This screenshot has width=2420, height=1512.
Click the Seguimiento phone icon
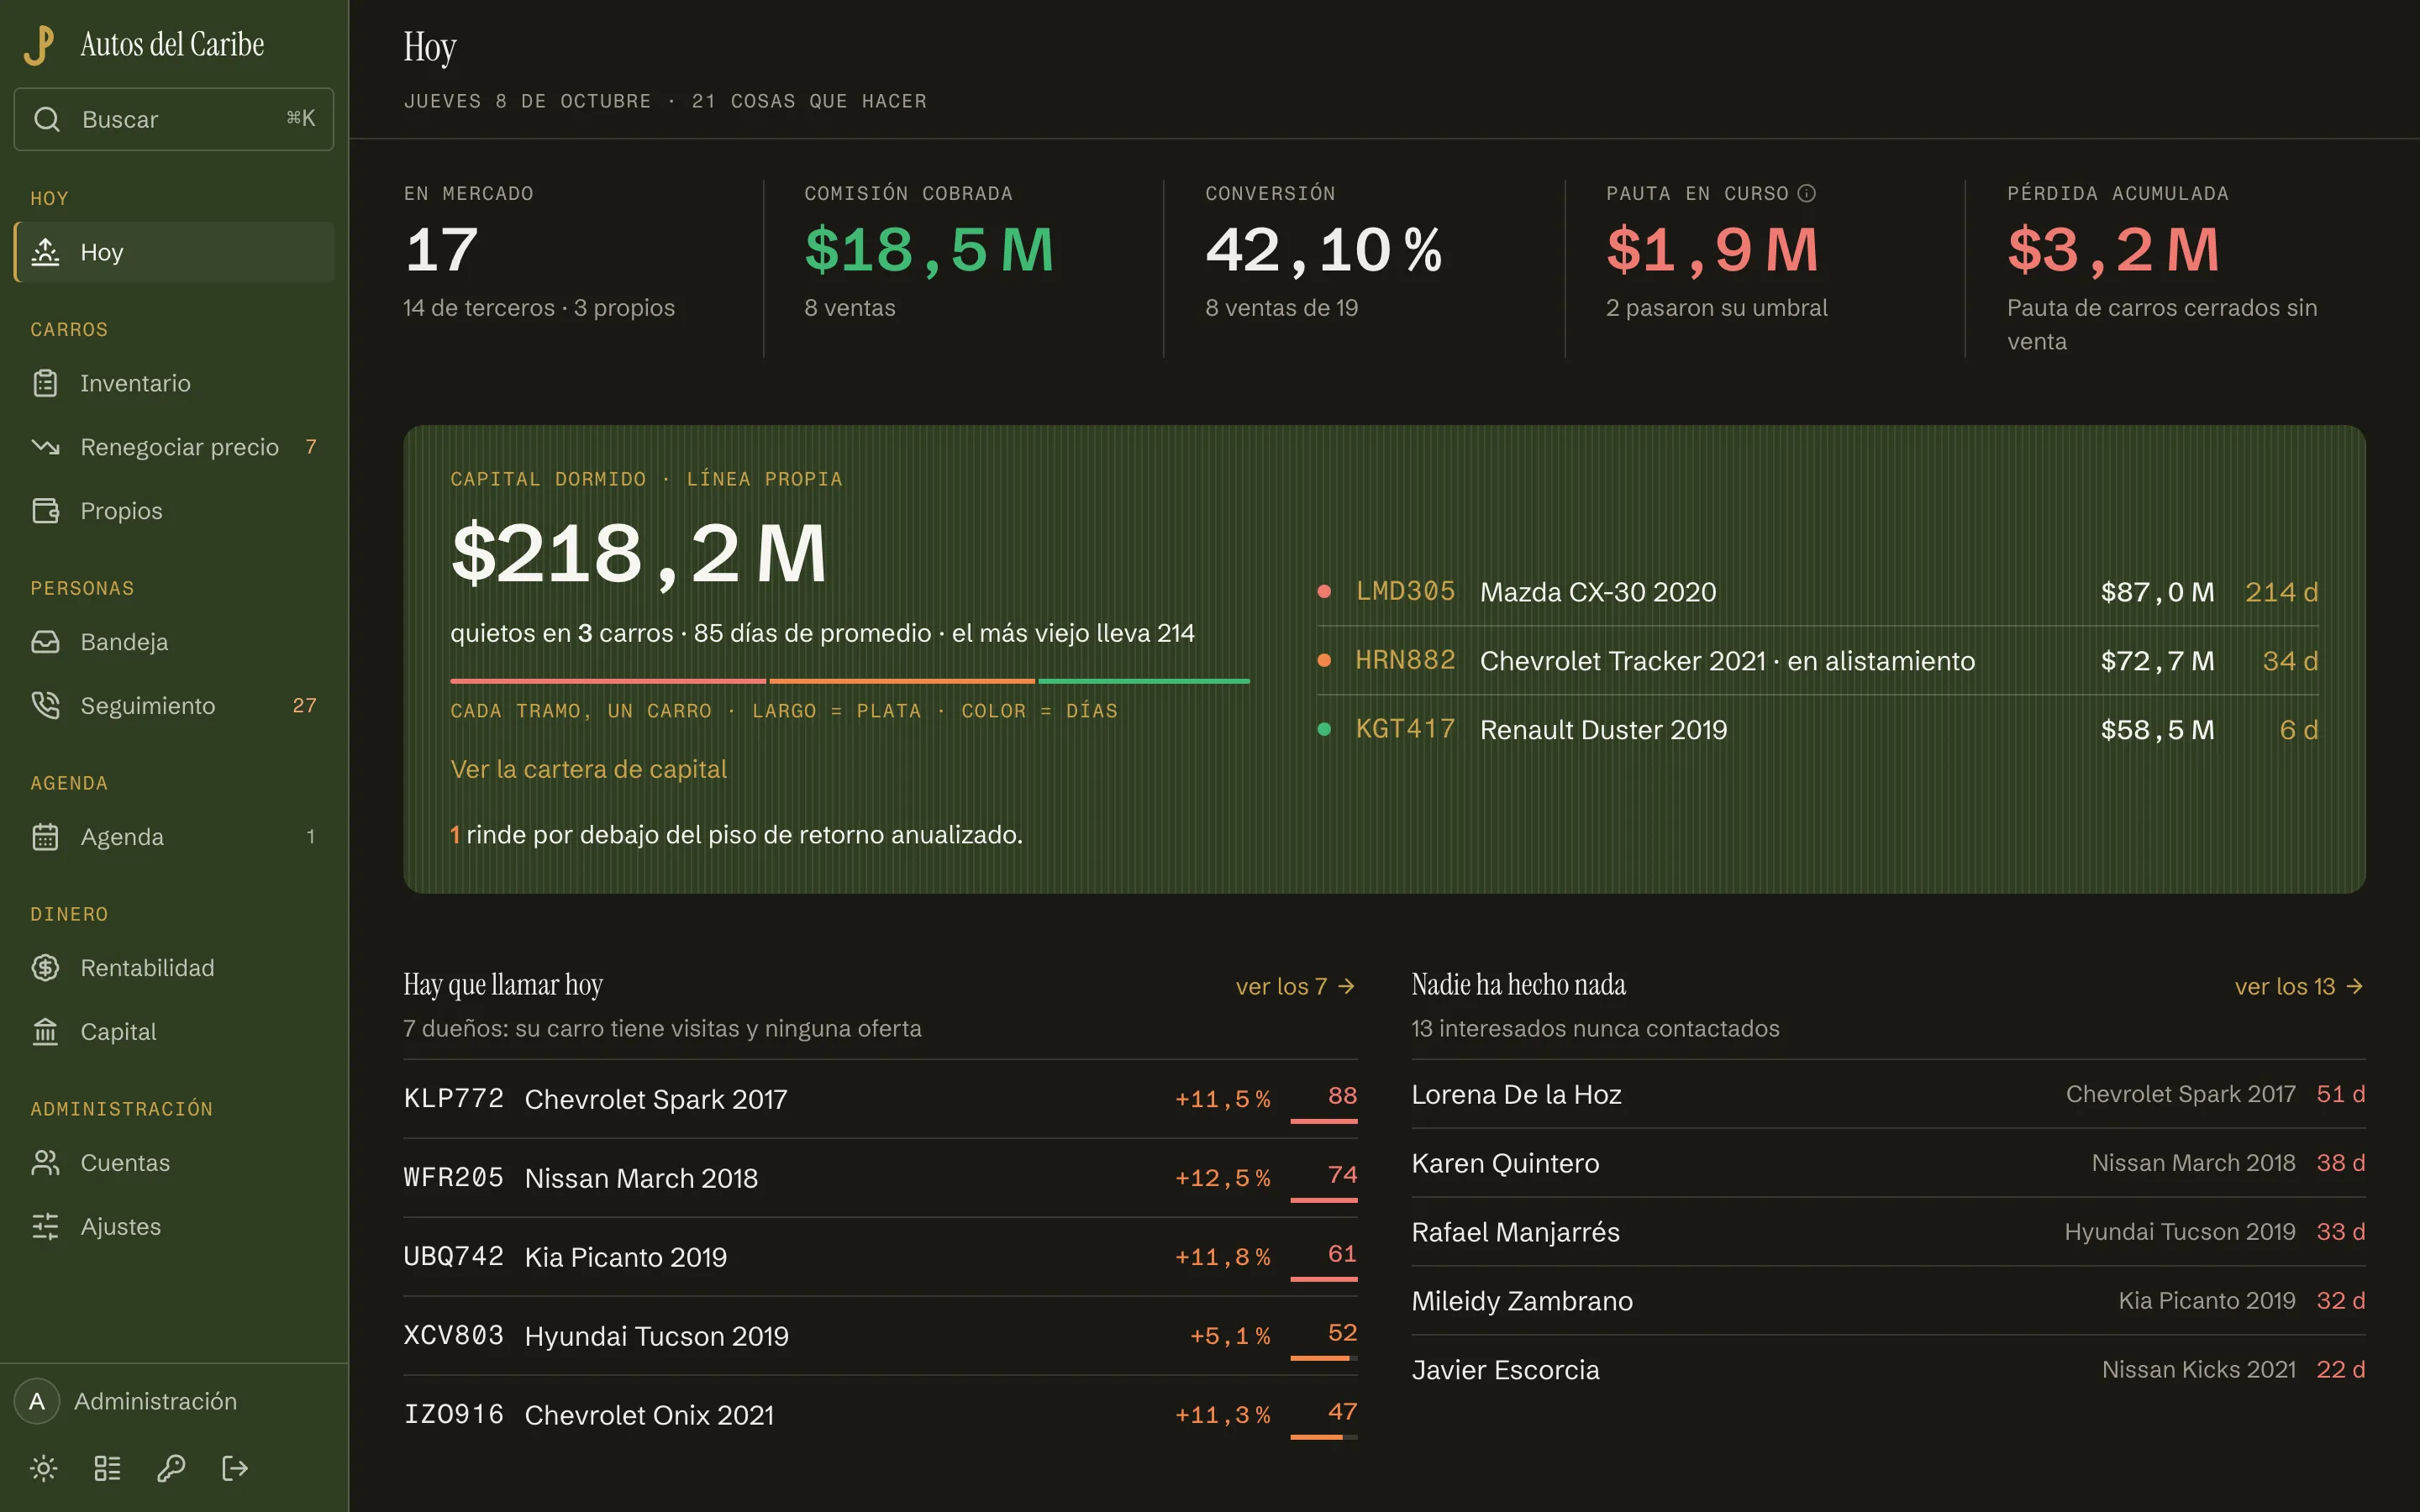(45, 706)
